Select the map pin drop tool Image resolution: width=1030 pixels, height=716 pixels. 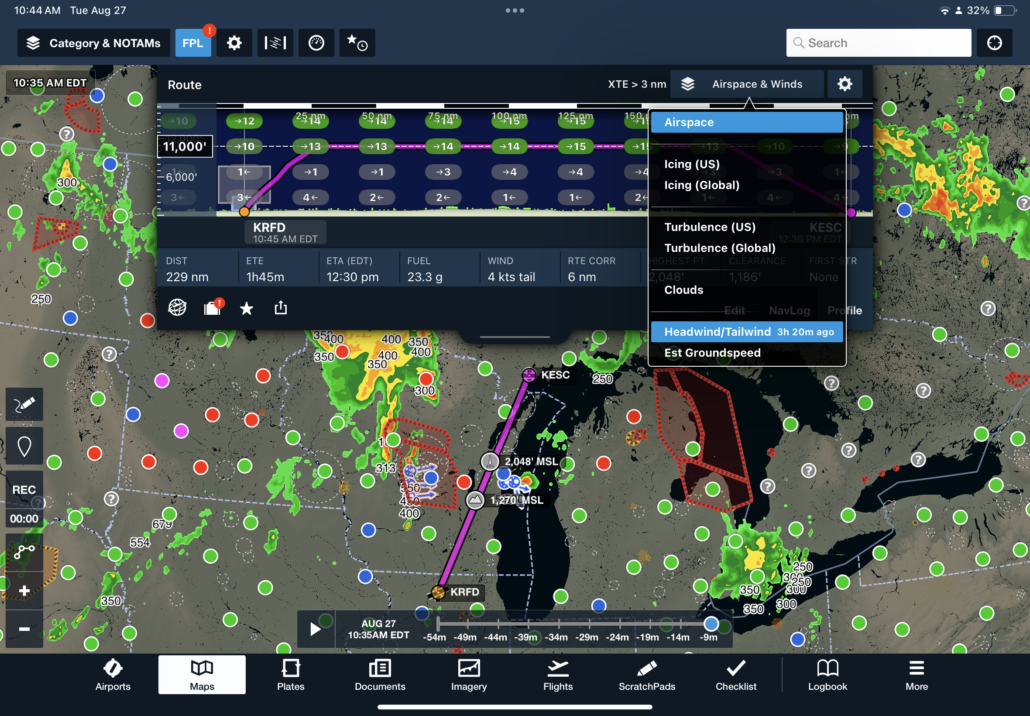tap(24, 446)
